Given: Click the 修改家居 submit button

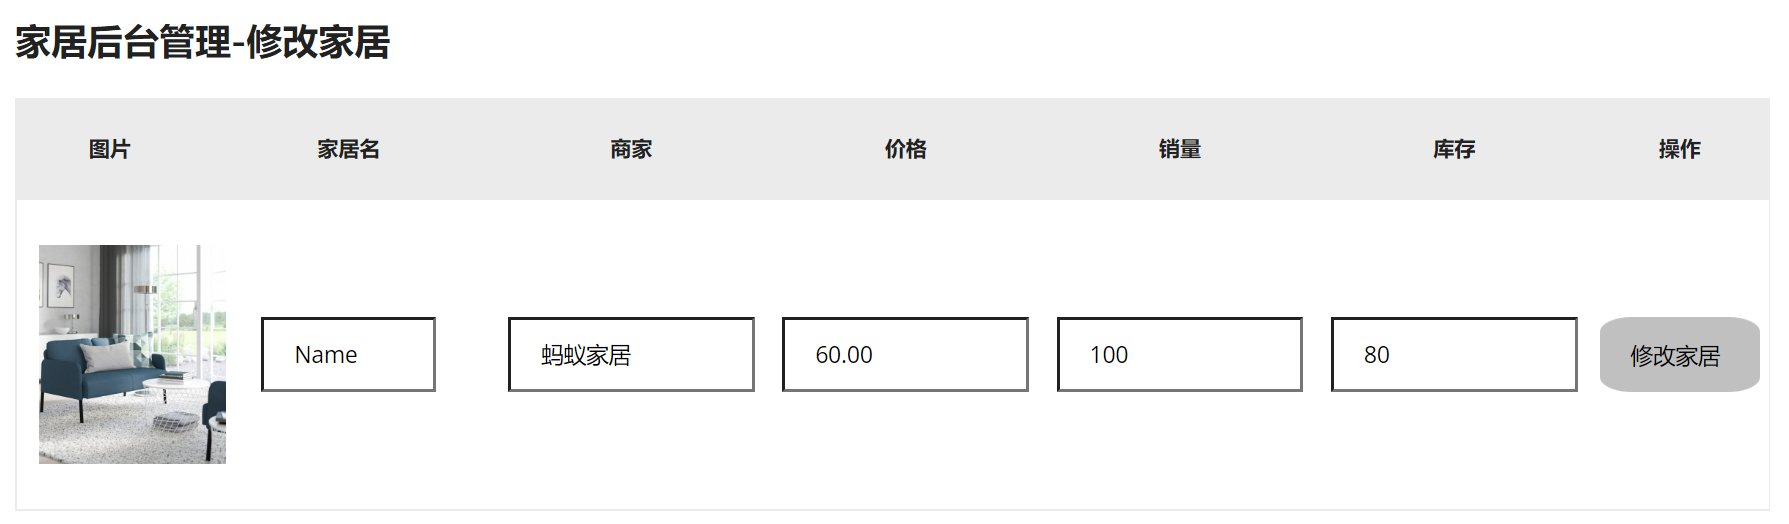Looking at the screenshot, I should (x=1678, y=355).
